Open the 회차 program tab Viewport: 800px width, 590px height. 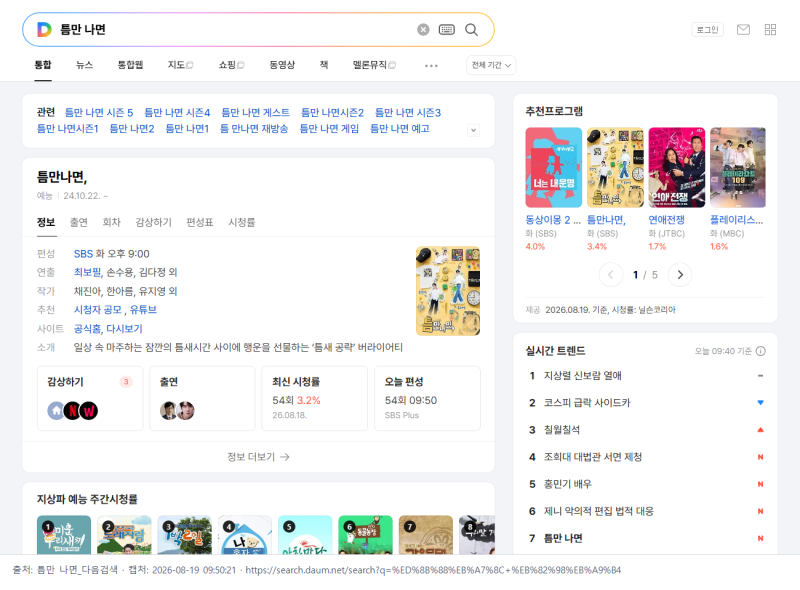[111, 222]
